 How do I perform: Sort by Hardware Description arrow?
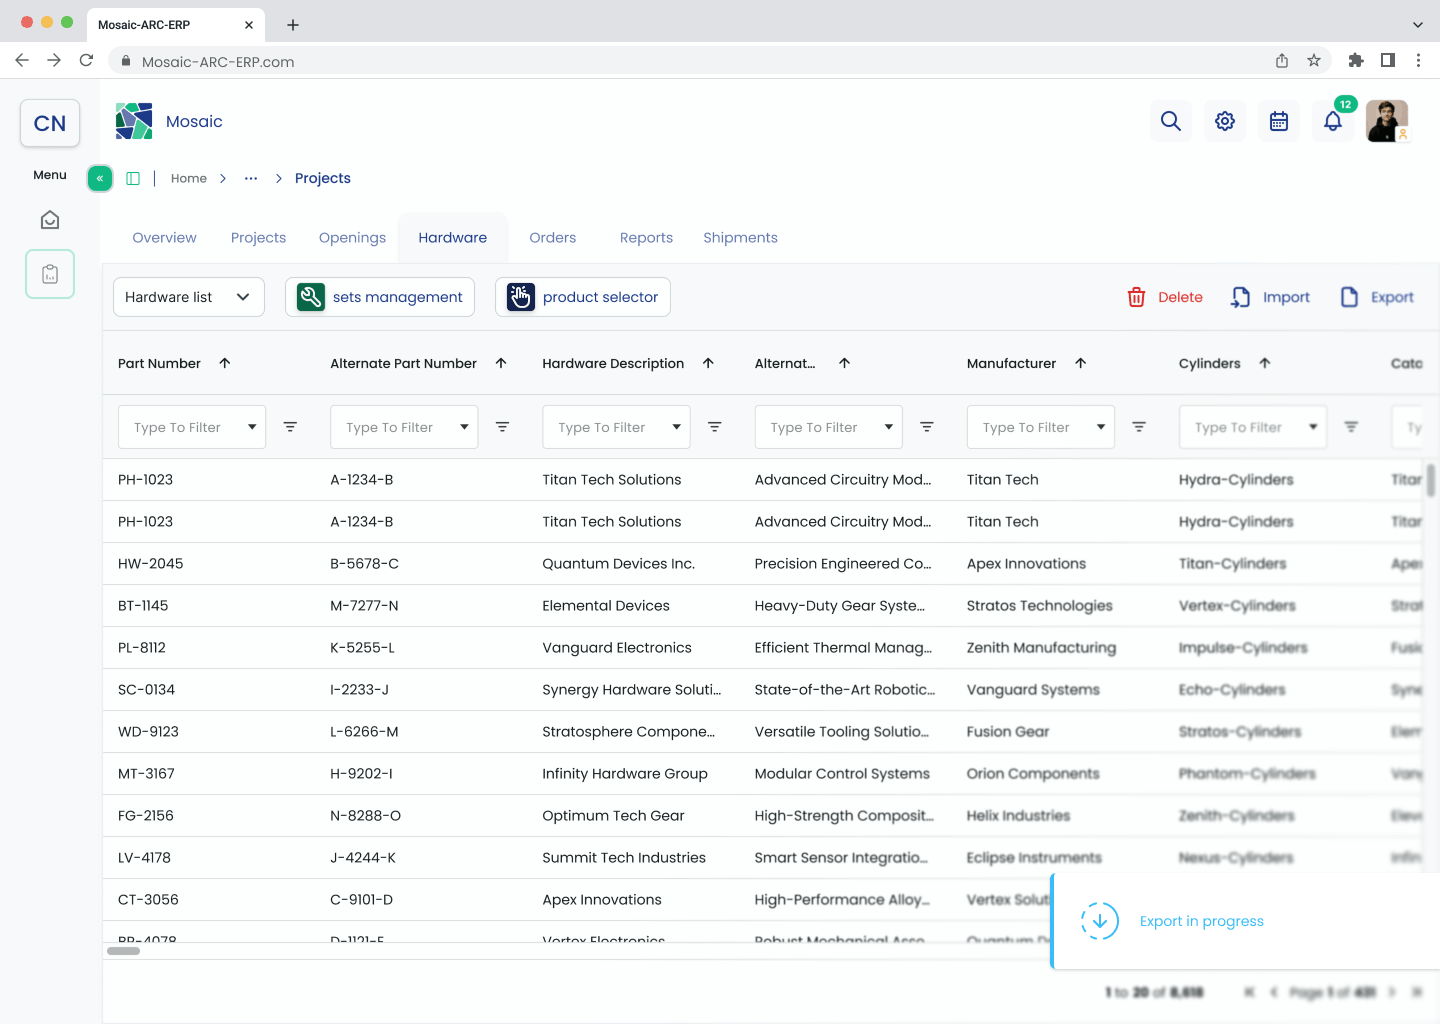(708, 363)
